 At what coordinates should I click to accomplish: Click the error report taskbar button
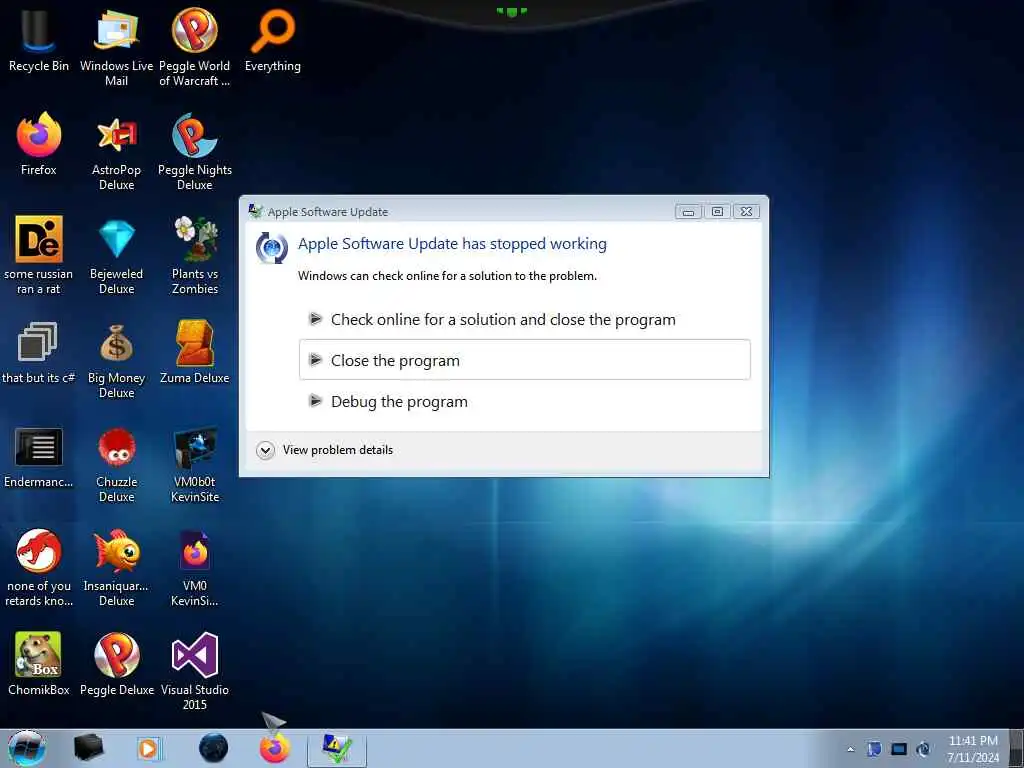click(x=337, y=749)
